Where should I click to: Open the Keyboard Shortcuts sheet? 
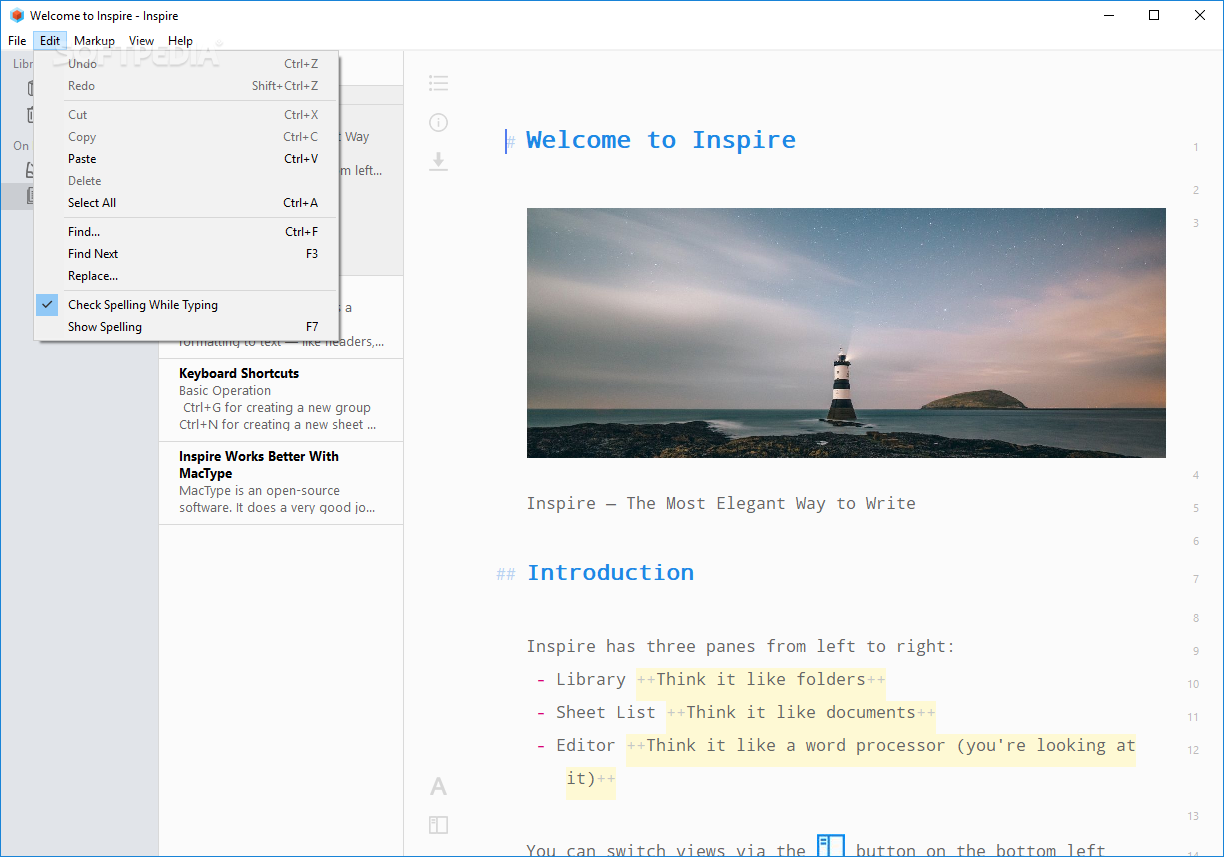point(281,400)
